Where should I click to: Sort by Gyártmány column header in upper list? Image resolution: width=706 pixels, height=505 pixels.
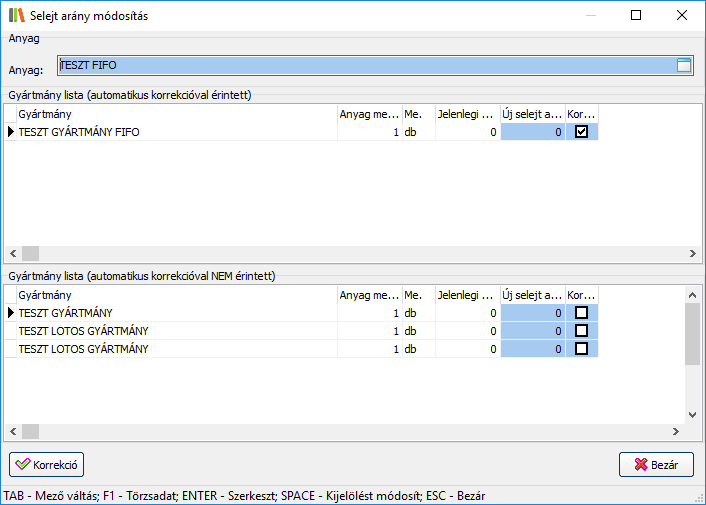click(x=175, y=114)
